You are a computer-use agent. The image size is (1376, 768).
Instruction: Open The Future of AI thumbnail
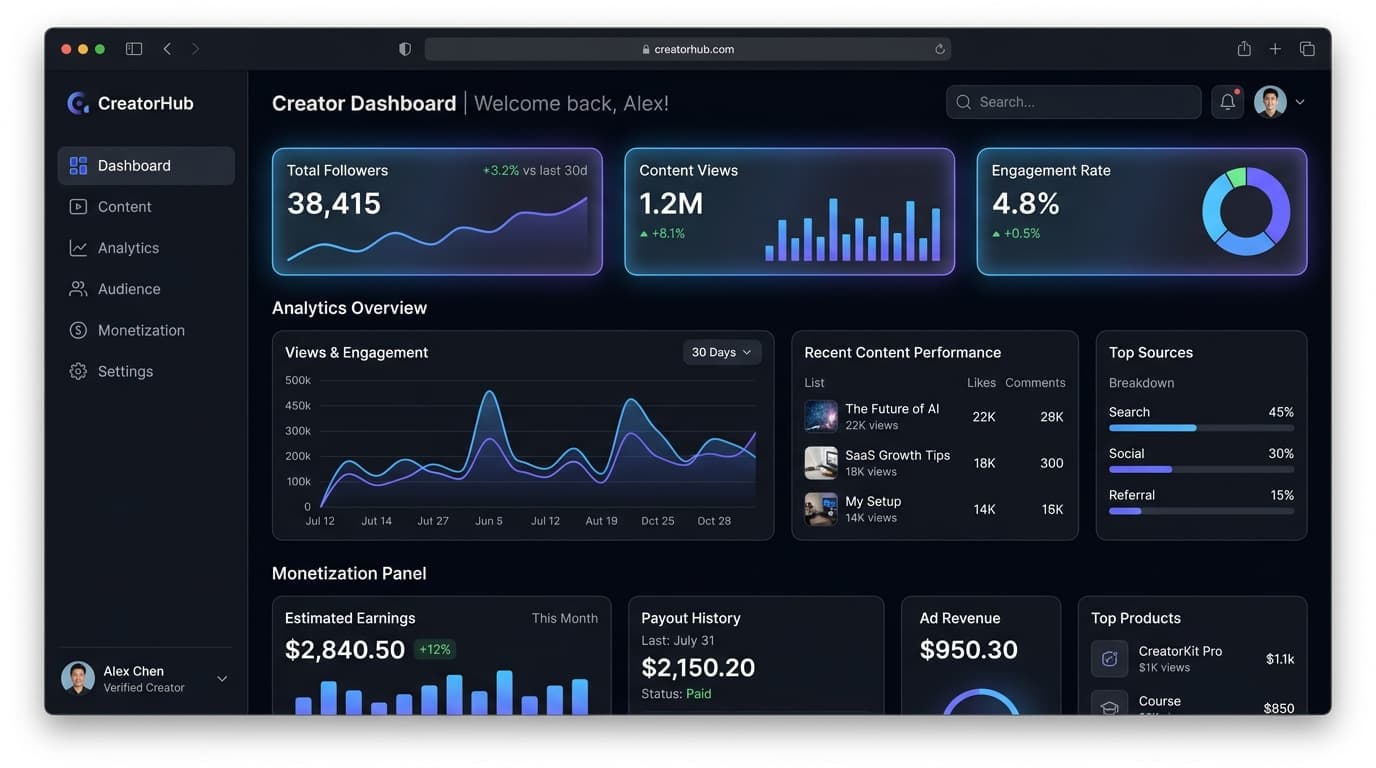tap(821, 417)
